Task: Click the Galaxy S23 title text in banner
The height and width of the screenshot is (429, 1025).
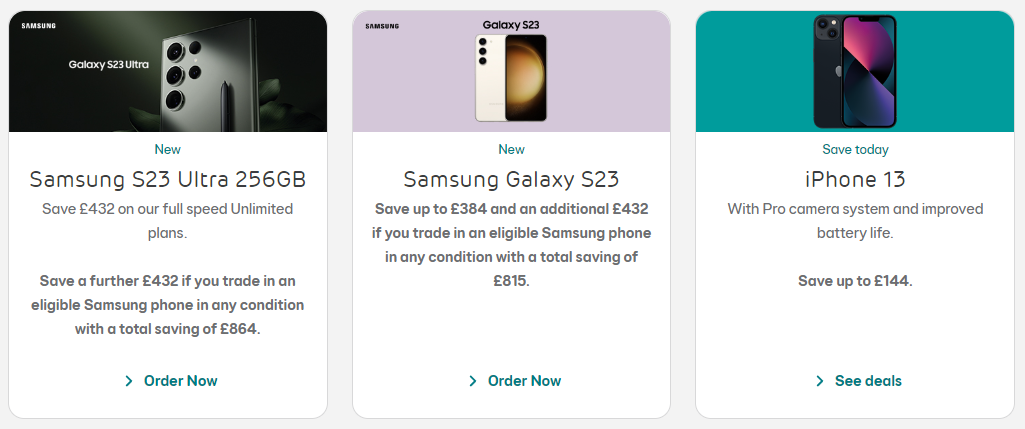Action: pos(511,26)
